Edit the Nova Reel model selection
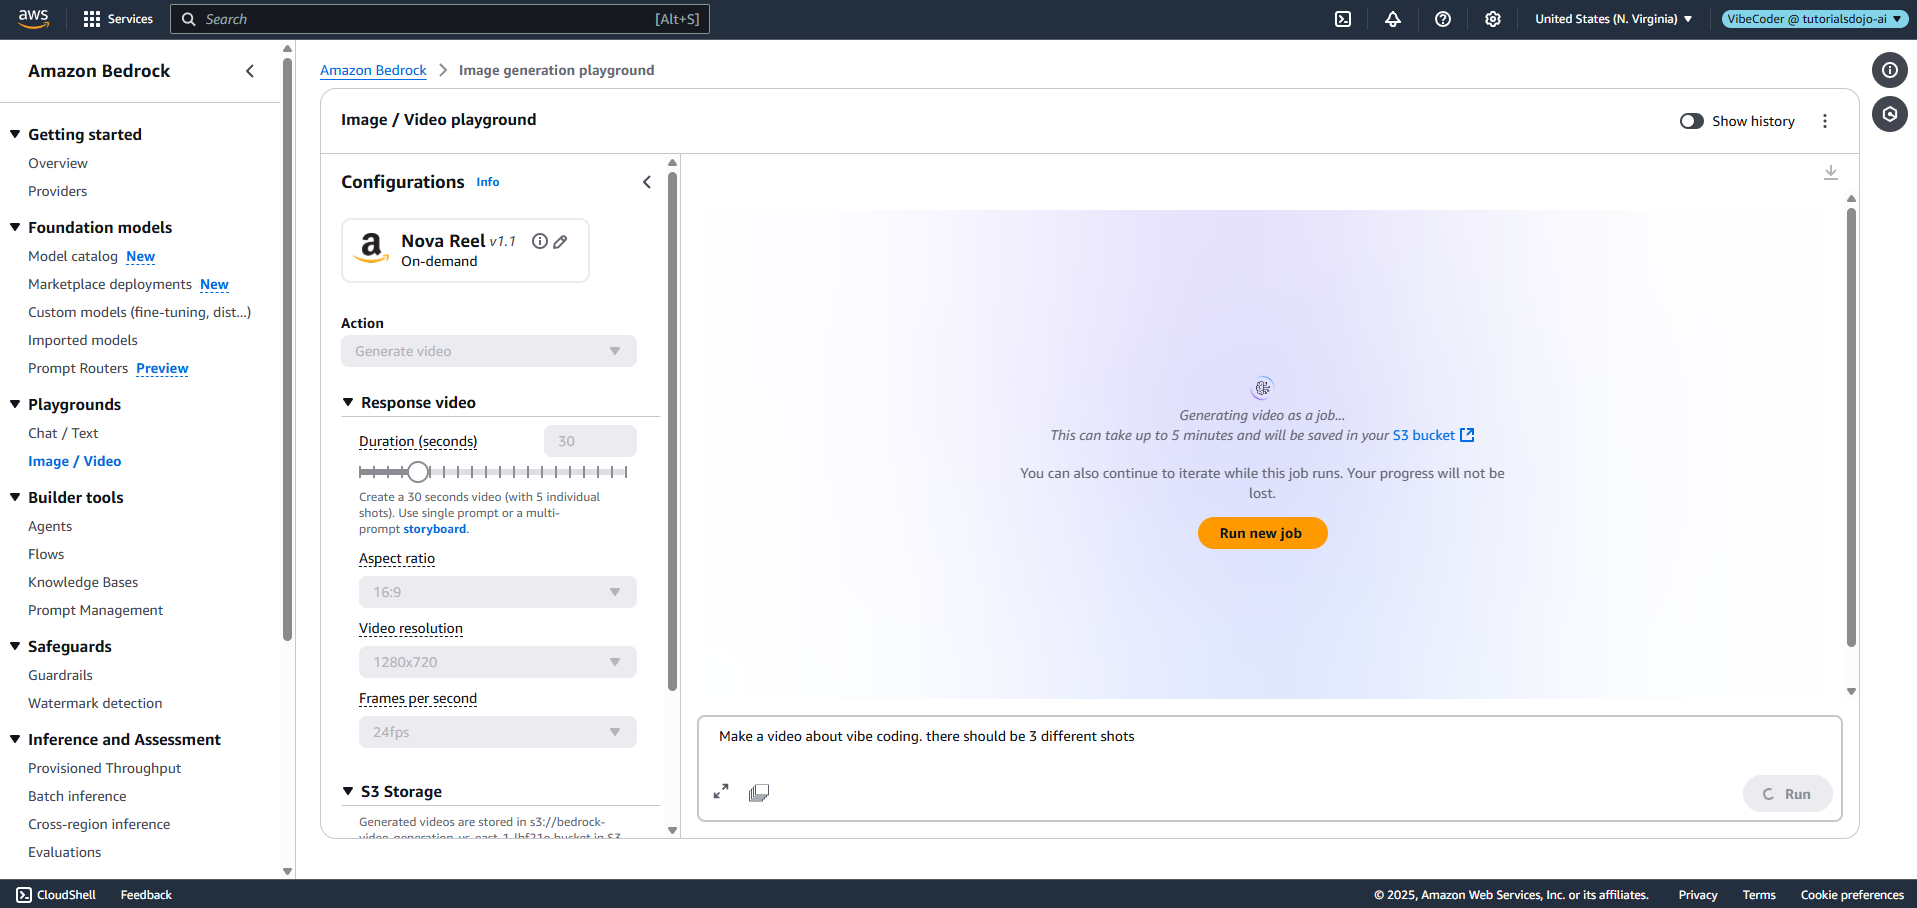This screenshot has height=908, width=1917. pos(561,241)
